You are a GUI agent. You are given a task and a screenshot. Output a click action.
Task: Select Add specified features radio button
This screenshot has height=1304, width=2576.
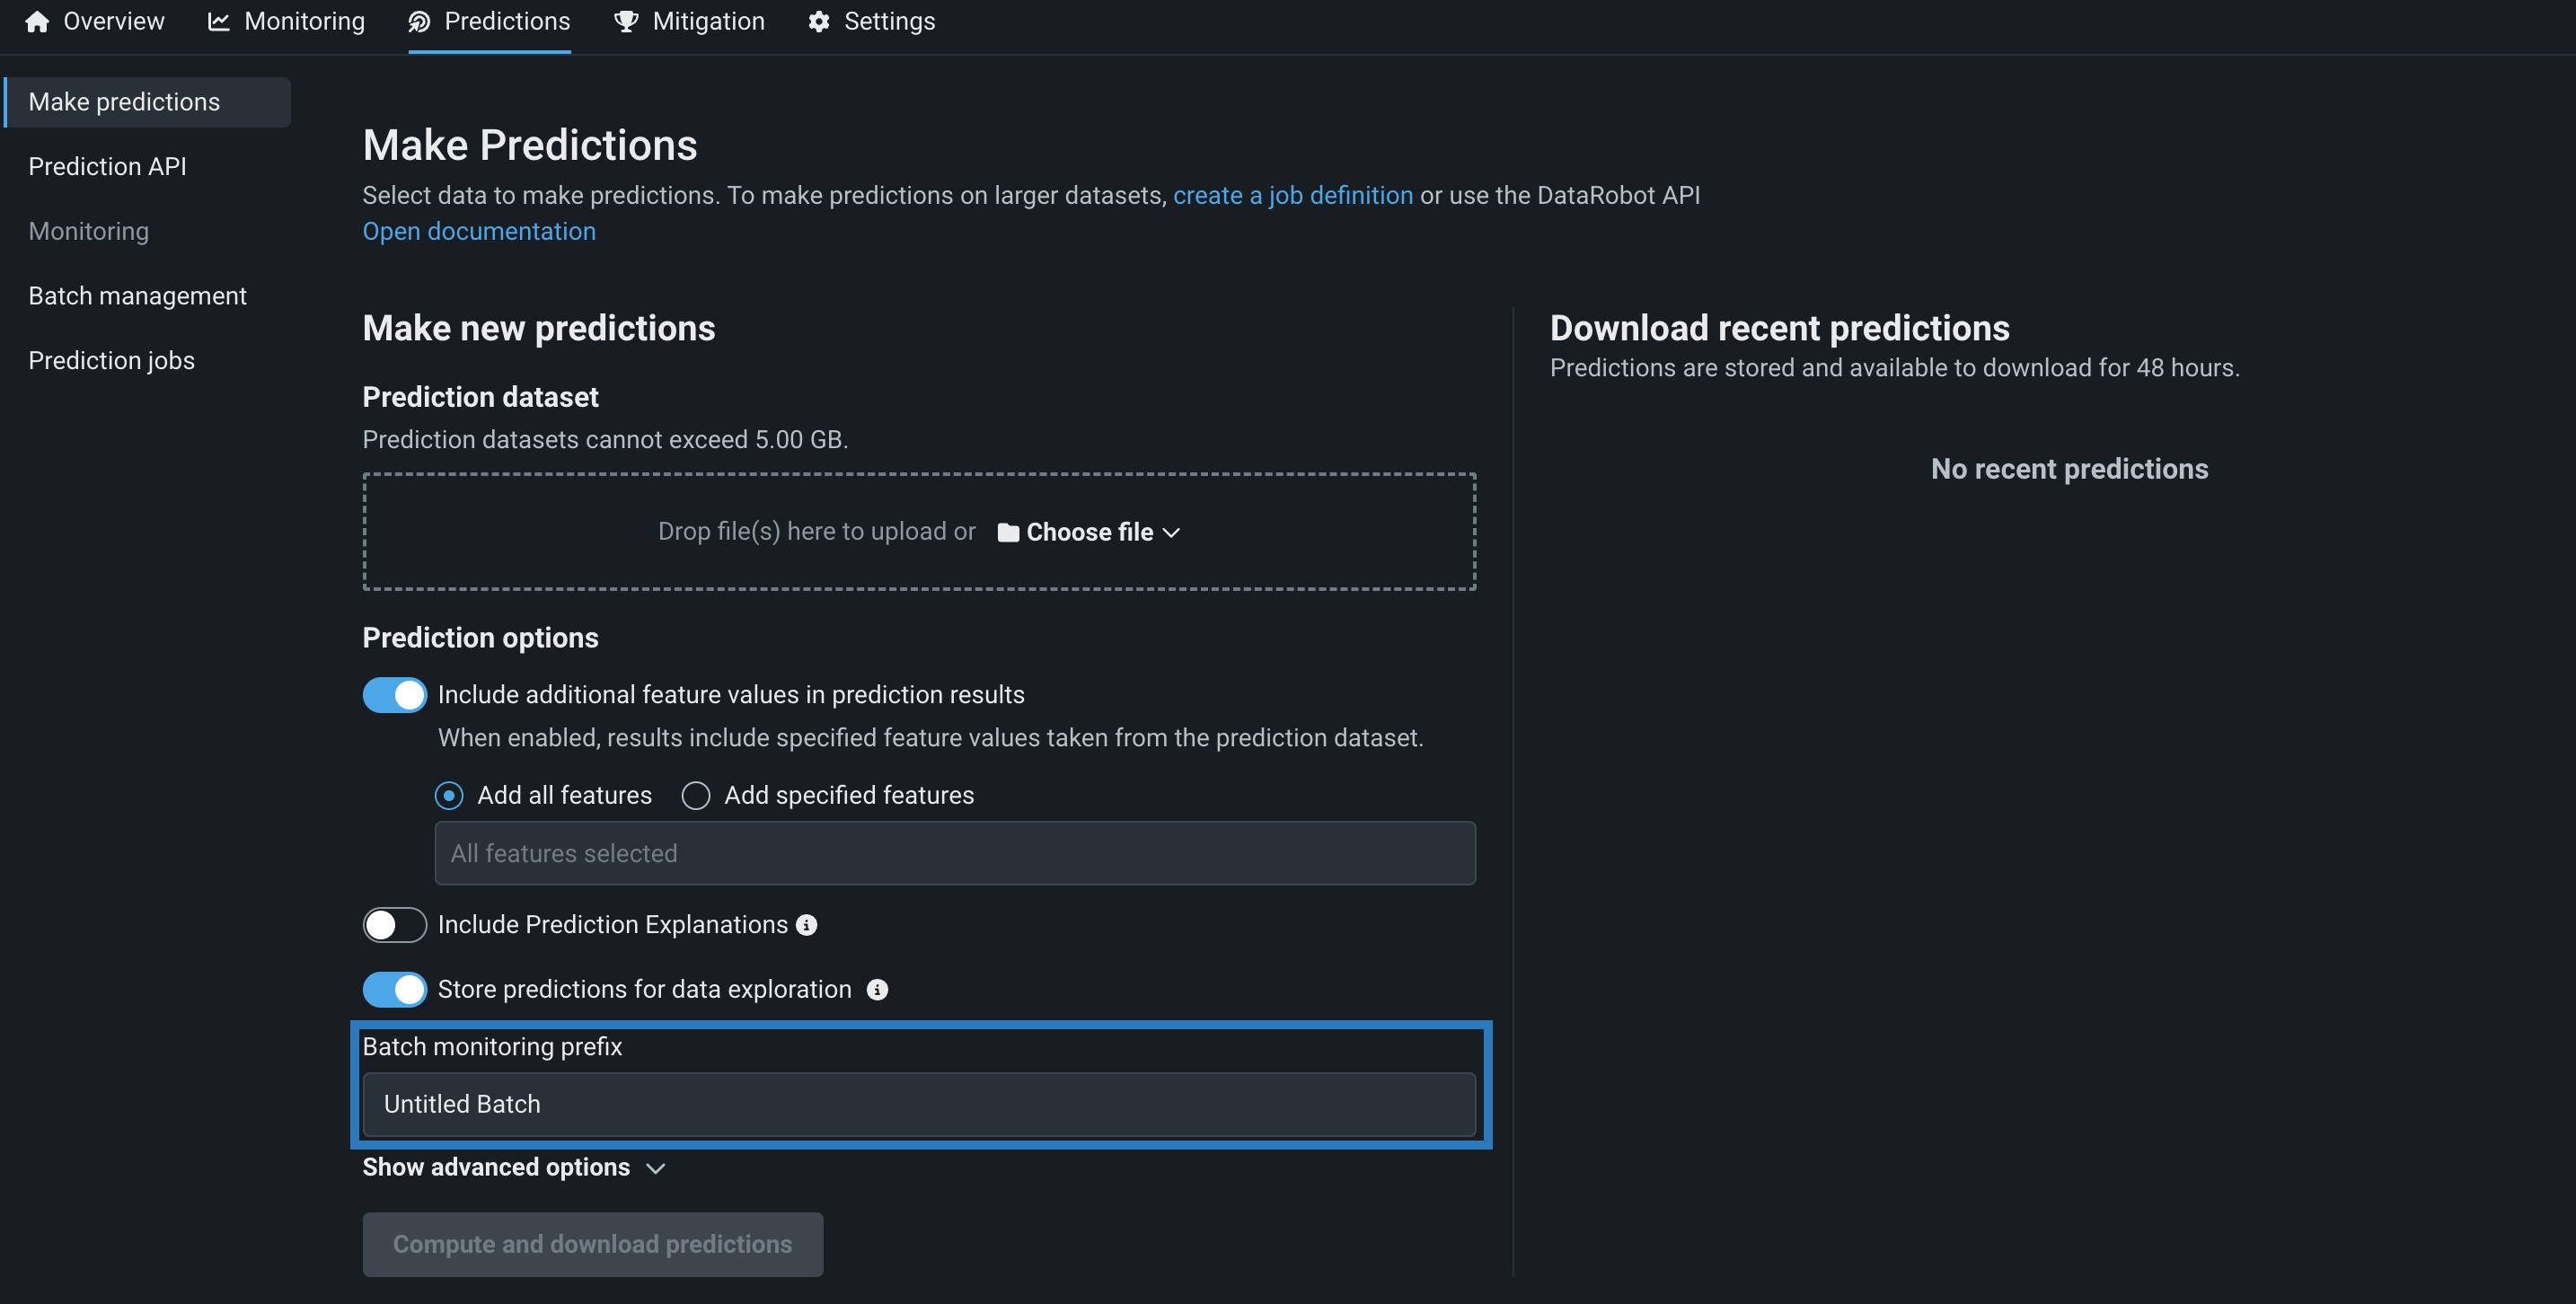click(x=696, y=796)
